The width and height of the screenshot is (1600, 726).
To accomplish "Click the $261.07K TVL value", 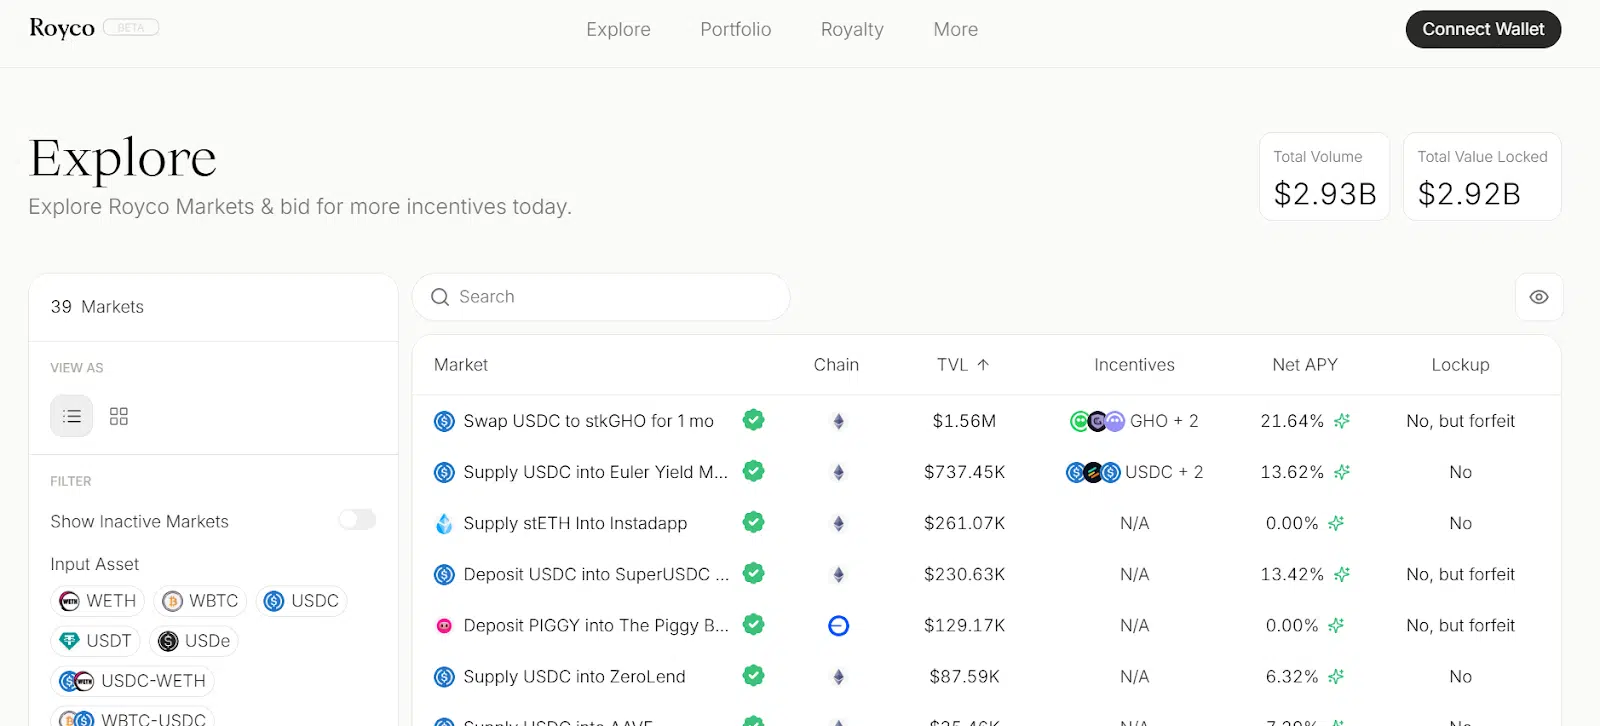I will click(x=964, y=523).
